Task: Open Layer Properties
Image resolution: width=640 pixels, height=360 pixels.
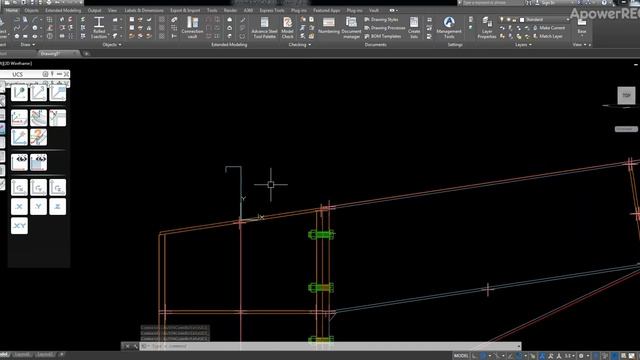Action: point(487,28)
